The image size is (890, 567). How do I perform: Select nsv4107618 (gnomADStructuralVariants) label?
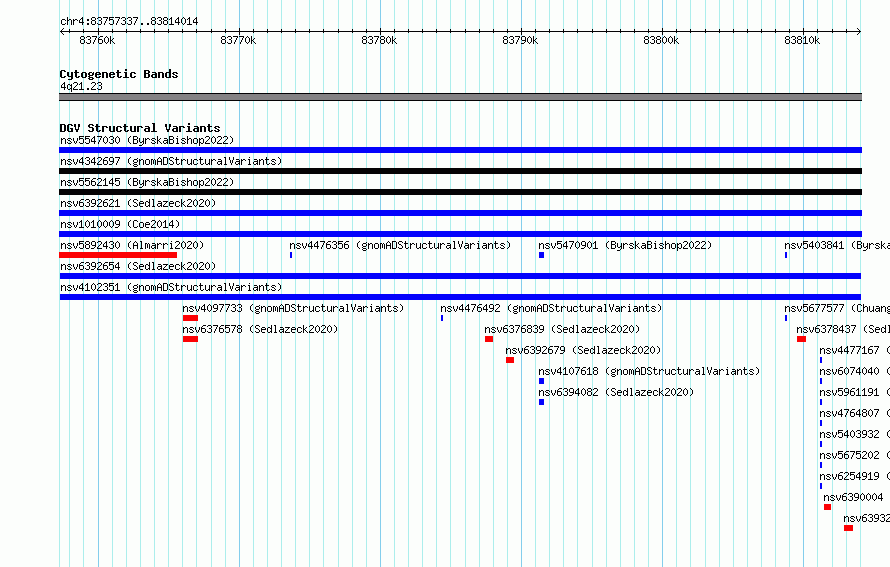(649, 371)
